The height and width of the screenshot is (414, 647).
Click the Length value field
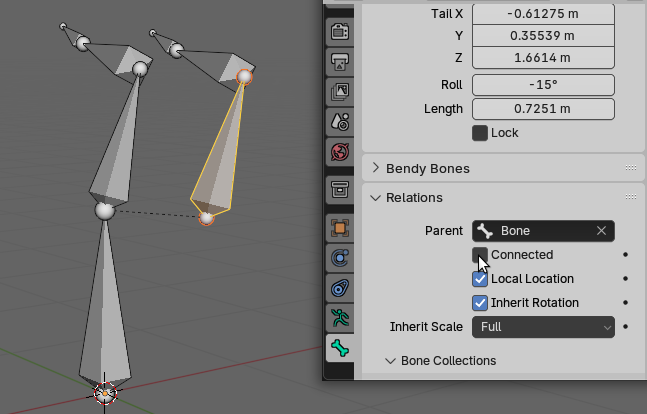[543, 109]
